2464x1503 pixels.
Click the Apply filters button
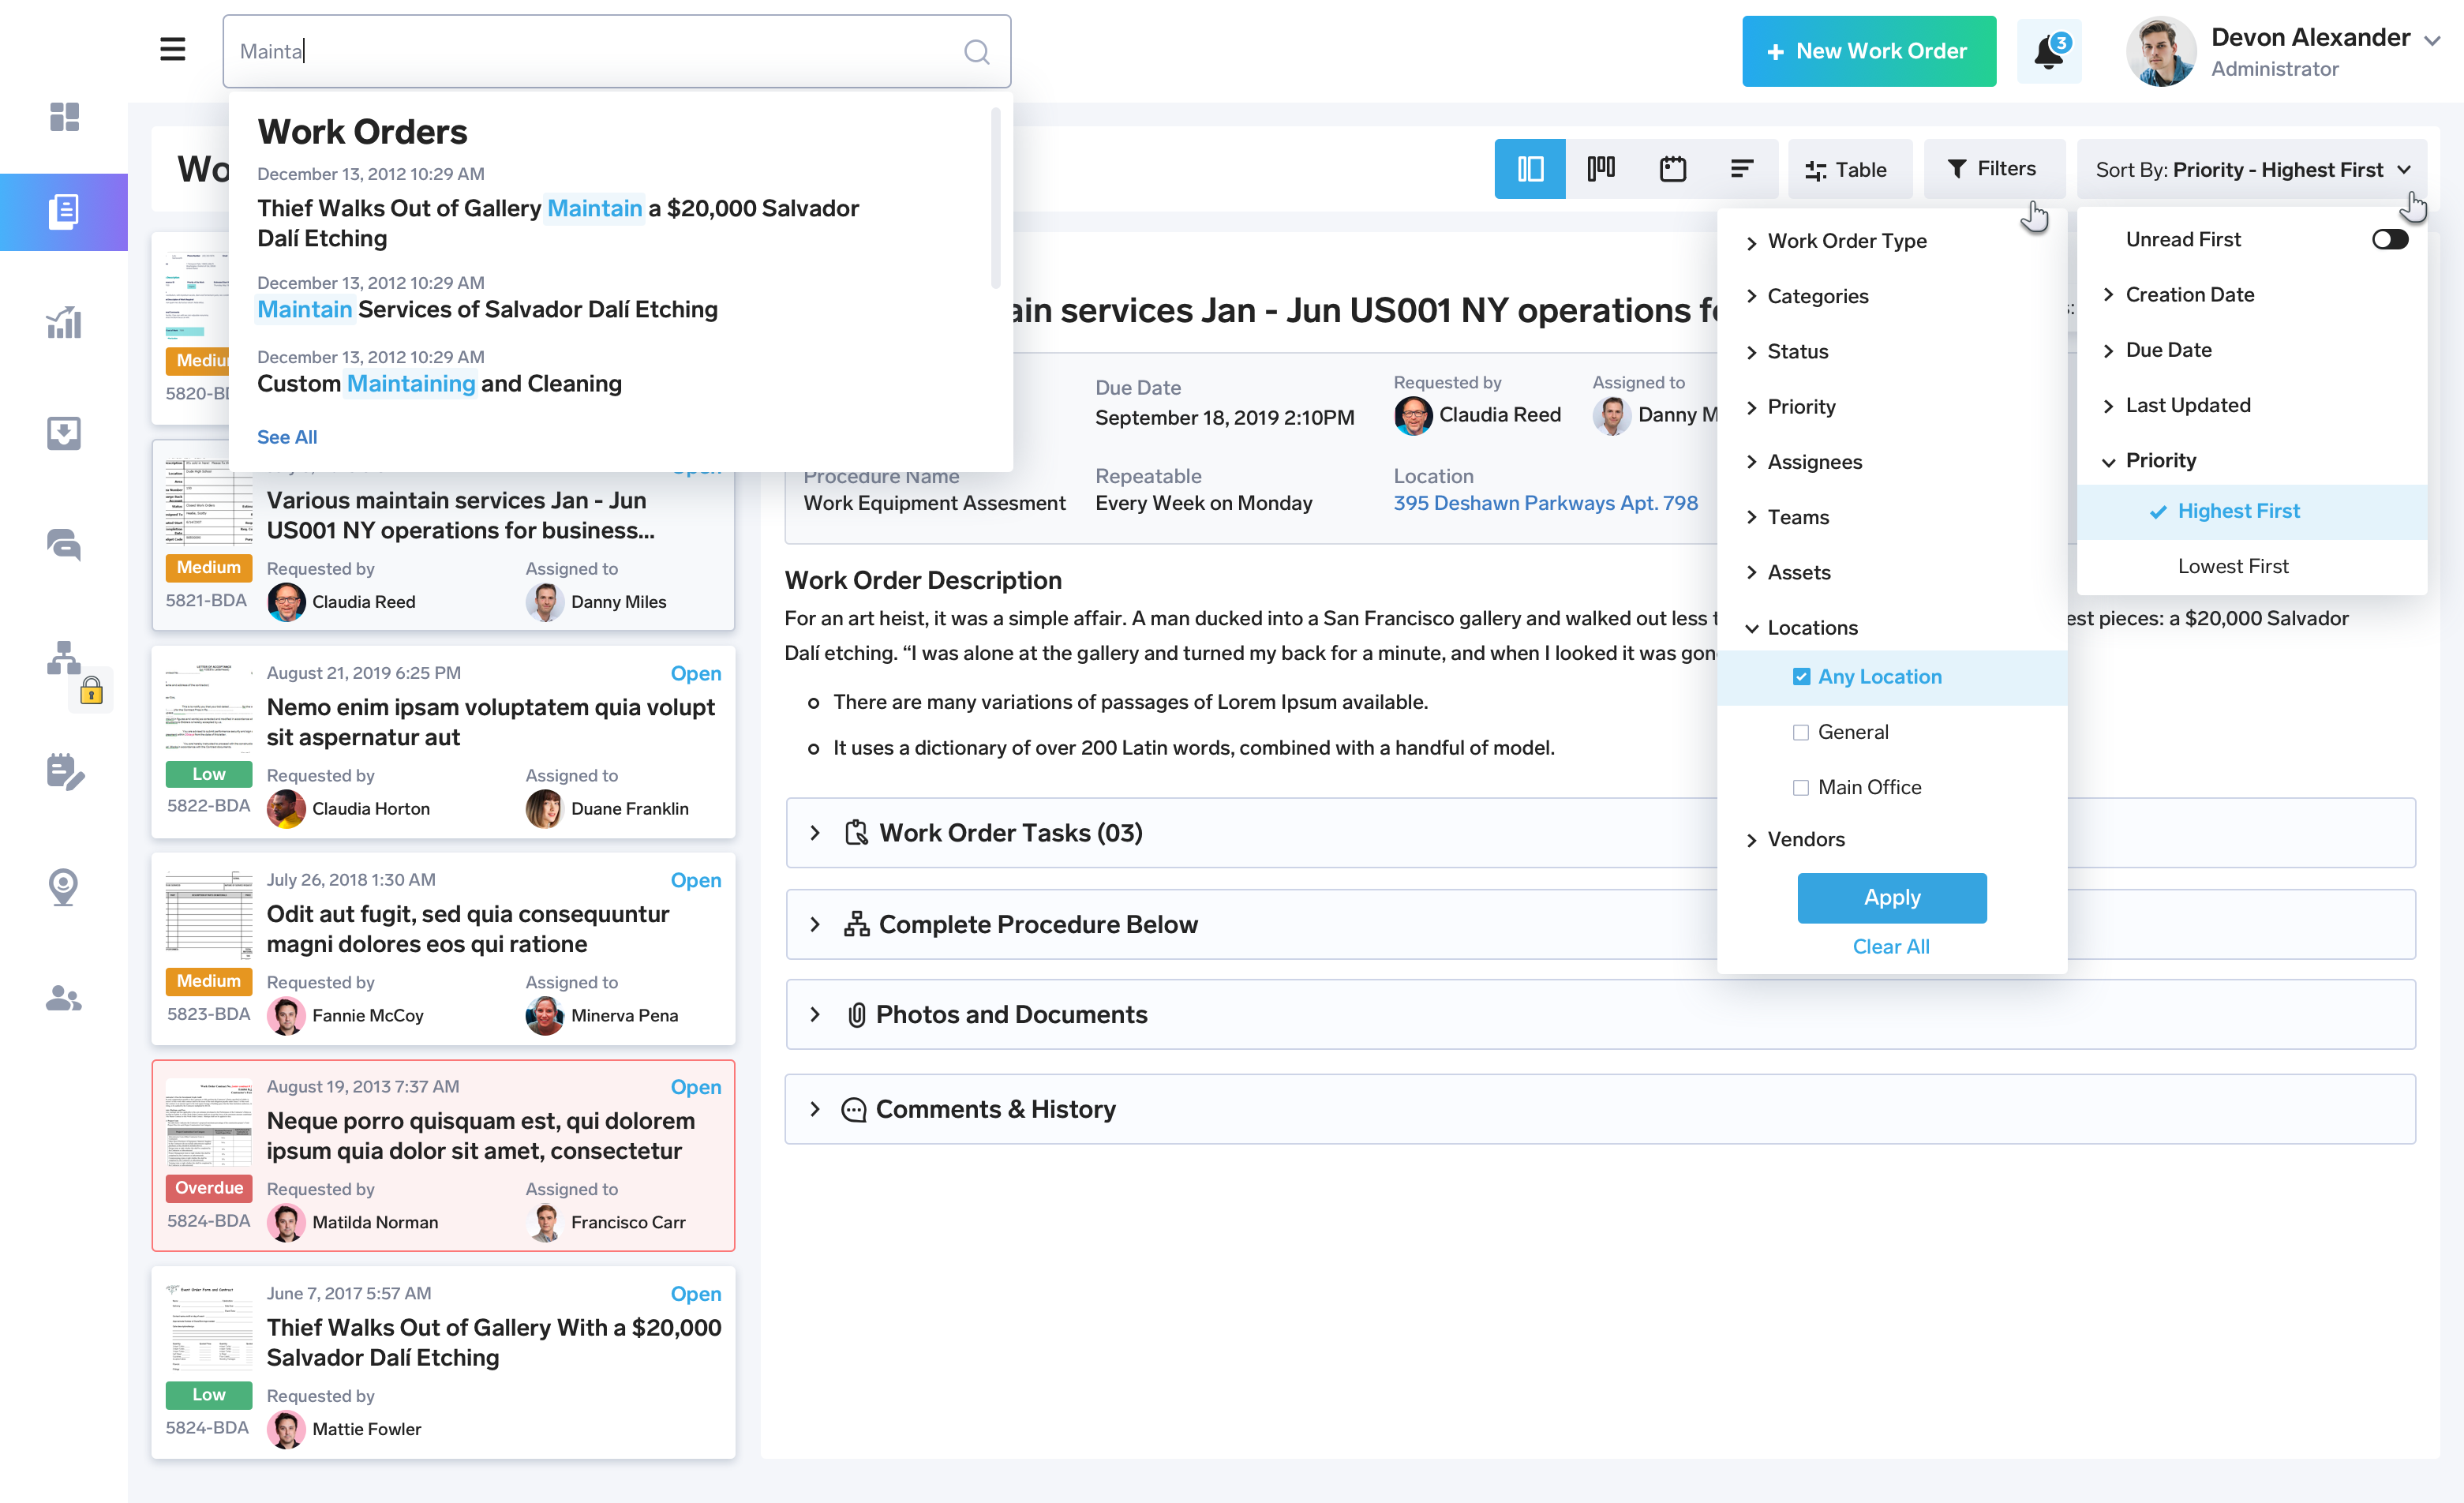click(1891, 897)
